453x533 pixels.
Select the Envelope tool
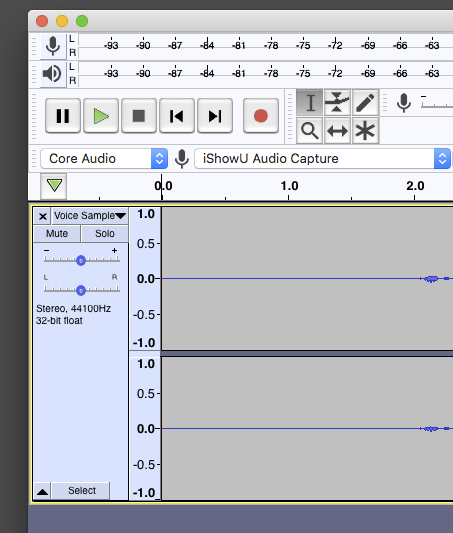pos(337,103)
